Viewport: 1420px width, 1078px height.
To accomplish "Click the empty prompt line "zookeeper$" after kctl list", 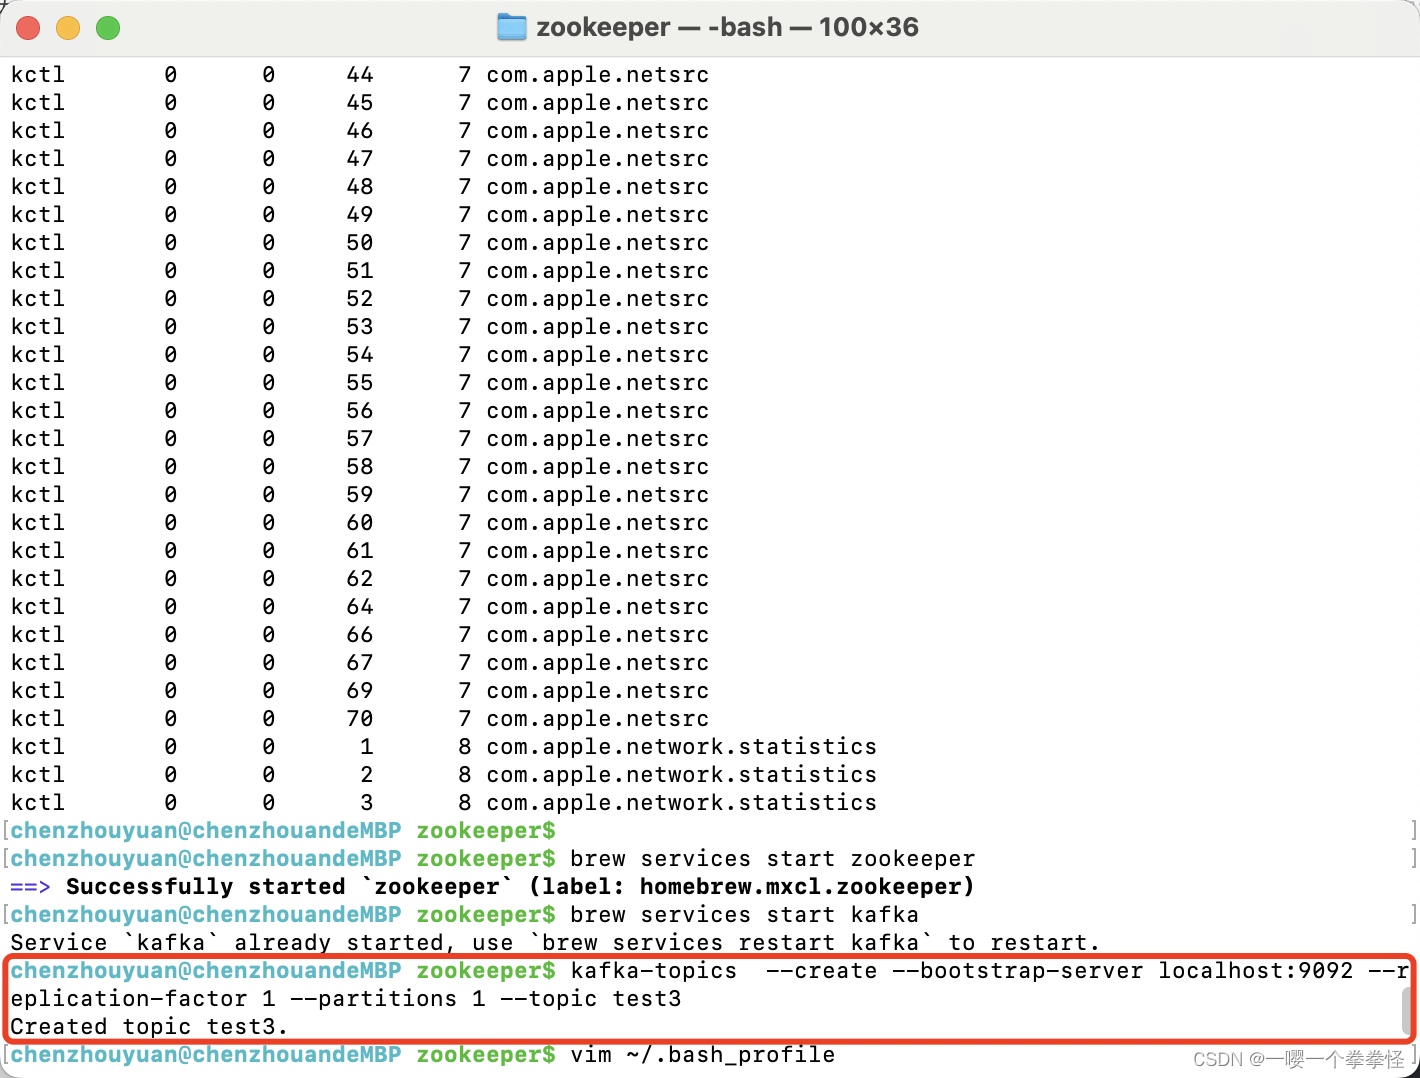I will pyautogui.click(x=283, y=831).
